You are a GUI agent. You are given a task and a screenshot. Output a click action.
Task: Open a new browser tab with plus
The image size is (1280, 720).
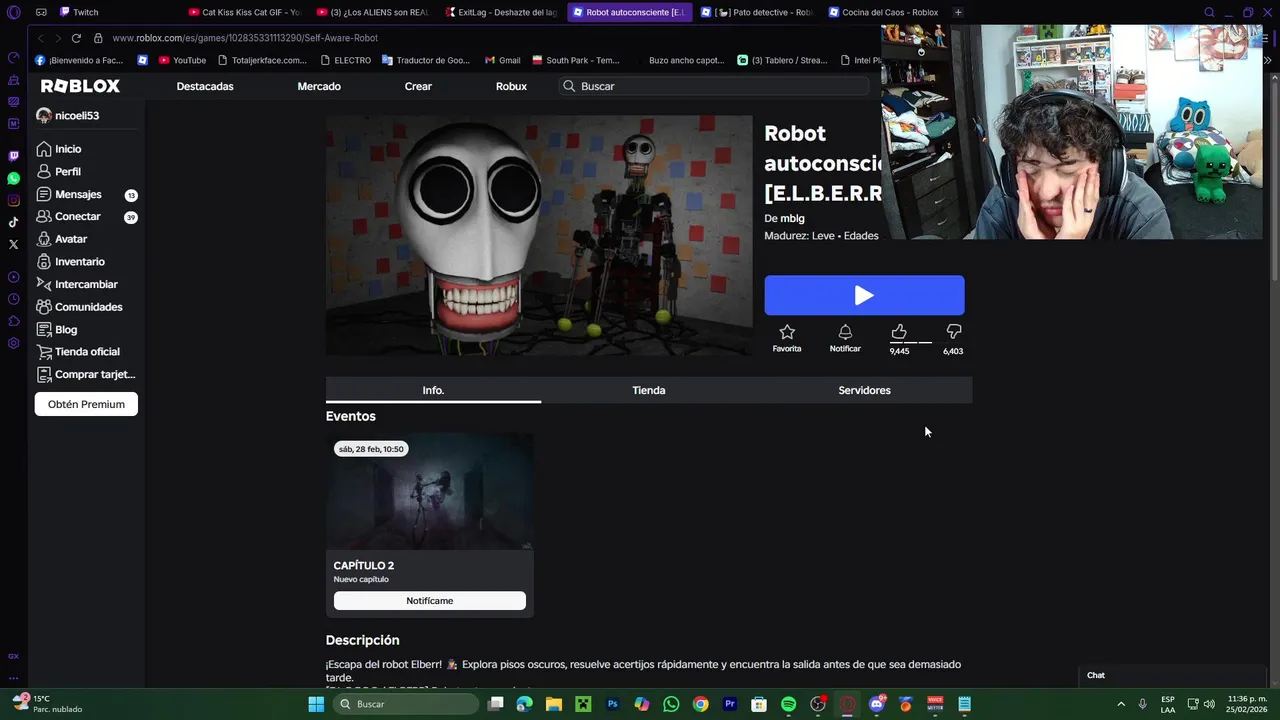tap(958, 12)
